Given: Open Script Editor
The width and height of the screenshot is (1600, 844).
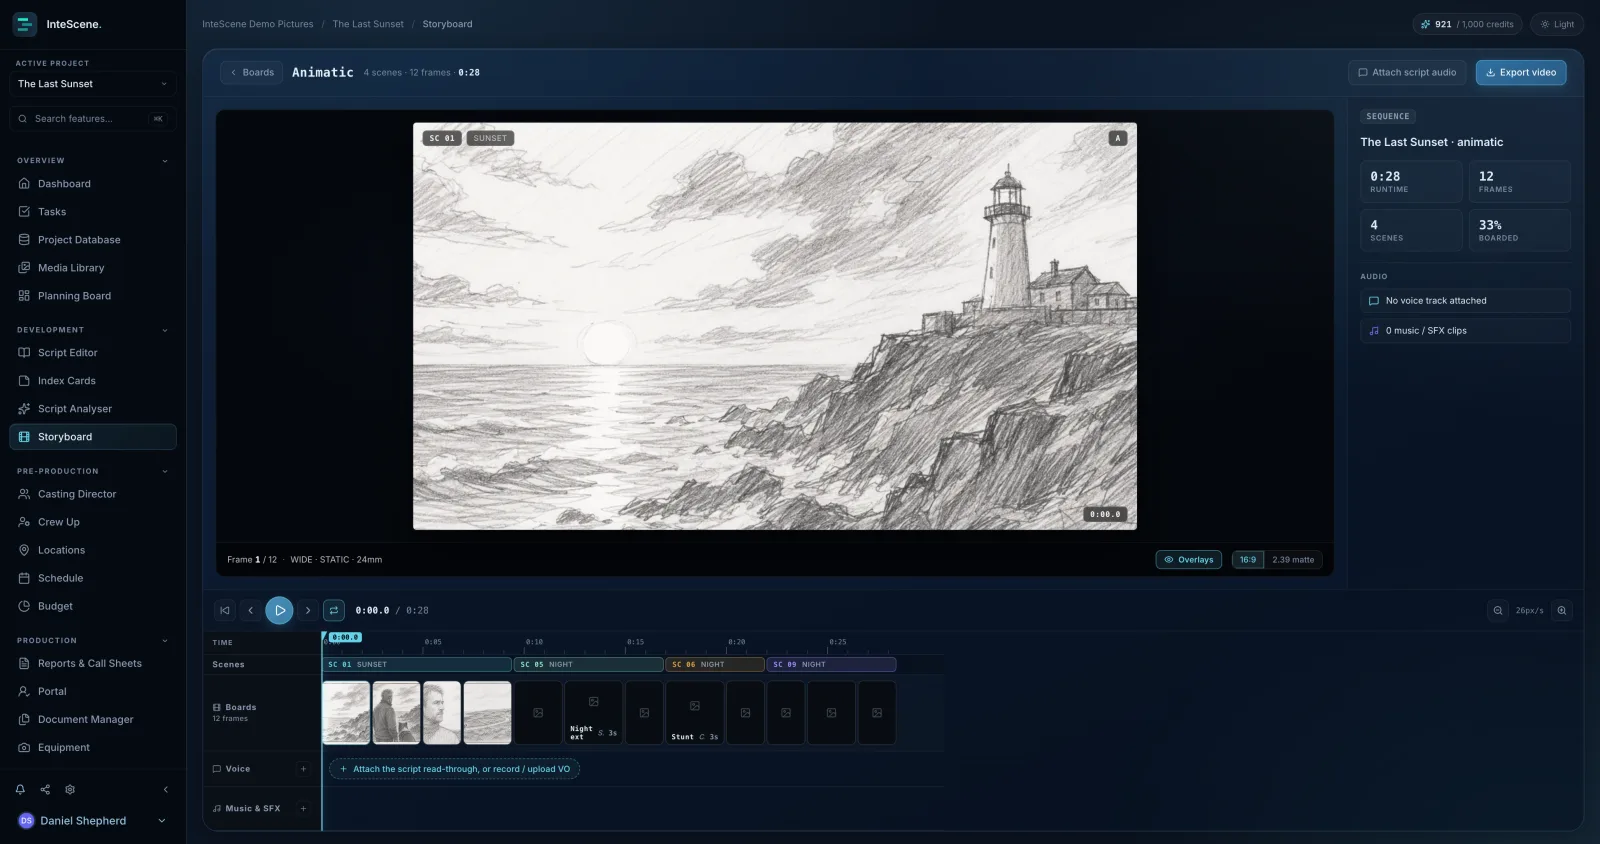Looking at the screenshot, I should point(93,353).
